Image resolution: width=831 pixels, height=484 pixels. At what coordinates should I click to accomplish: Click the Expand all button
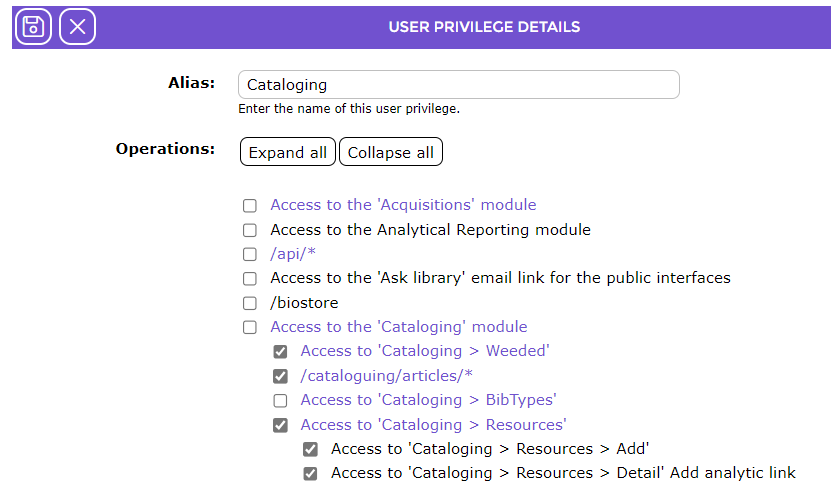tap(287, 152)
